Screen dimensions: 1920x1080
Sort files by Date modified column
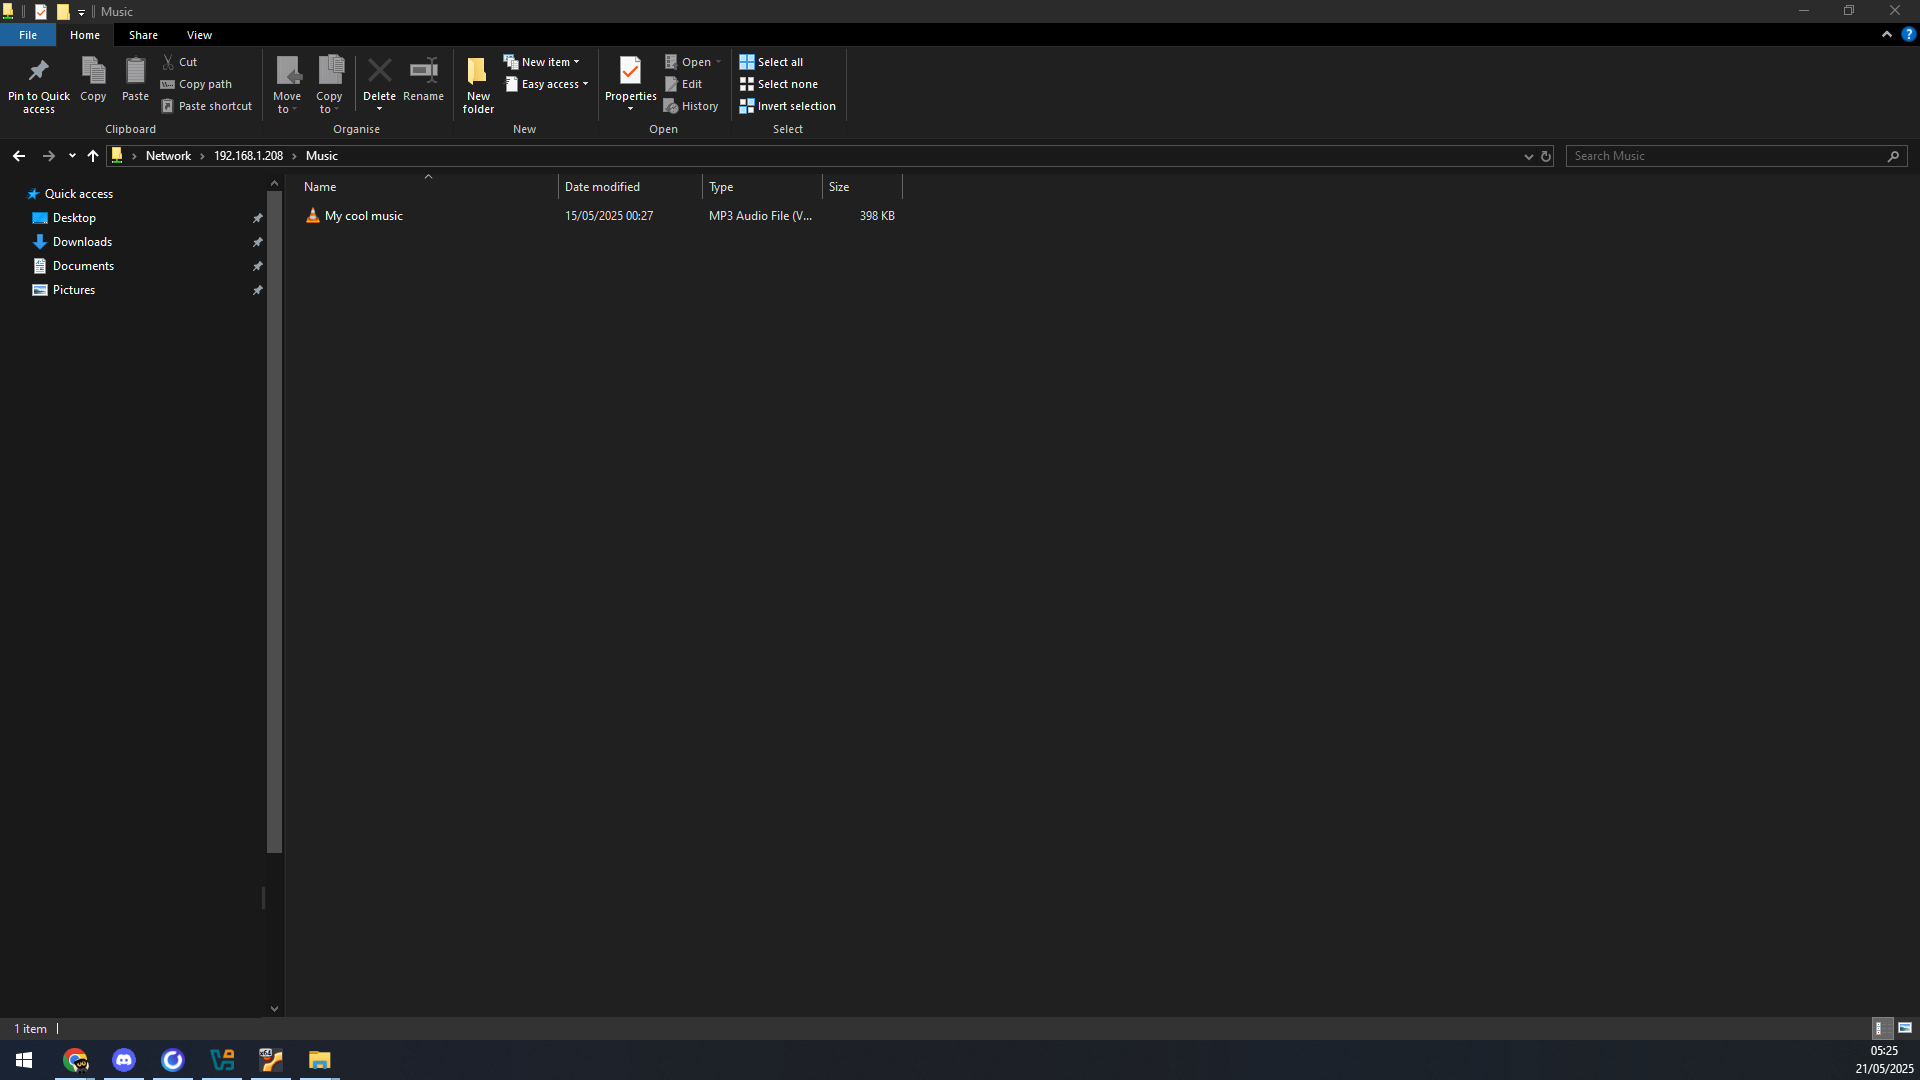(x=630, y=187)
